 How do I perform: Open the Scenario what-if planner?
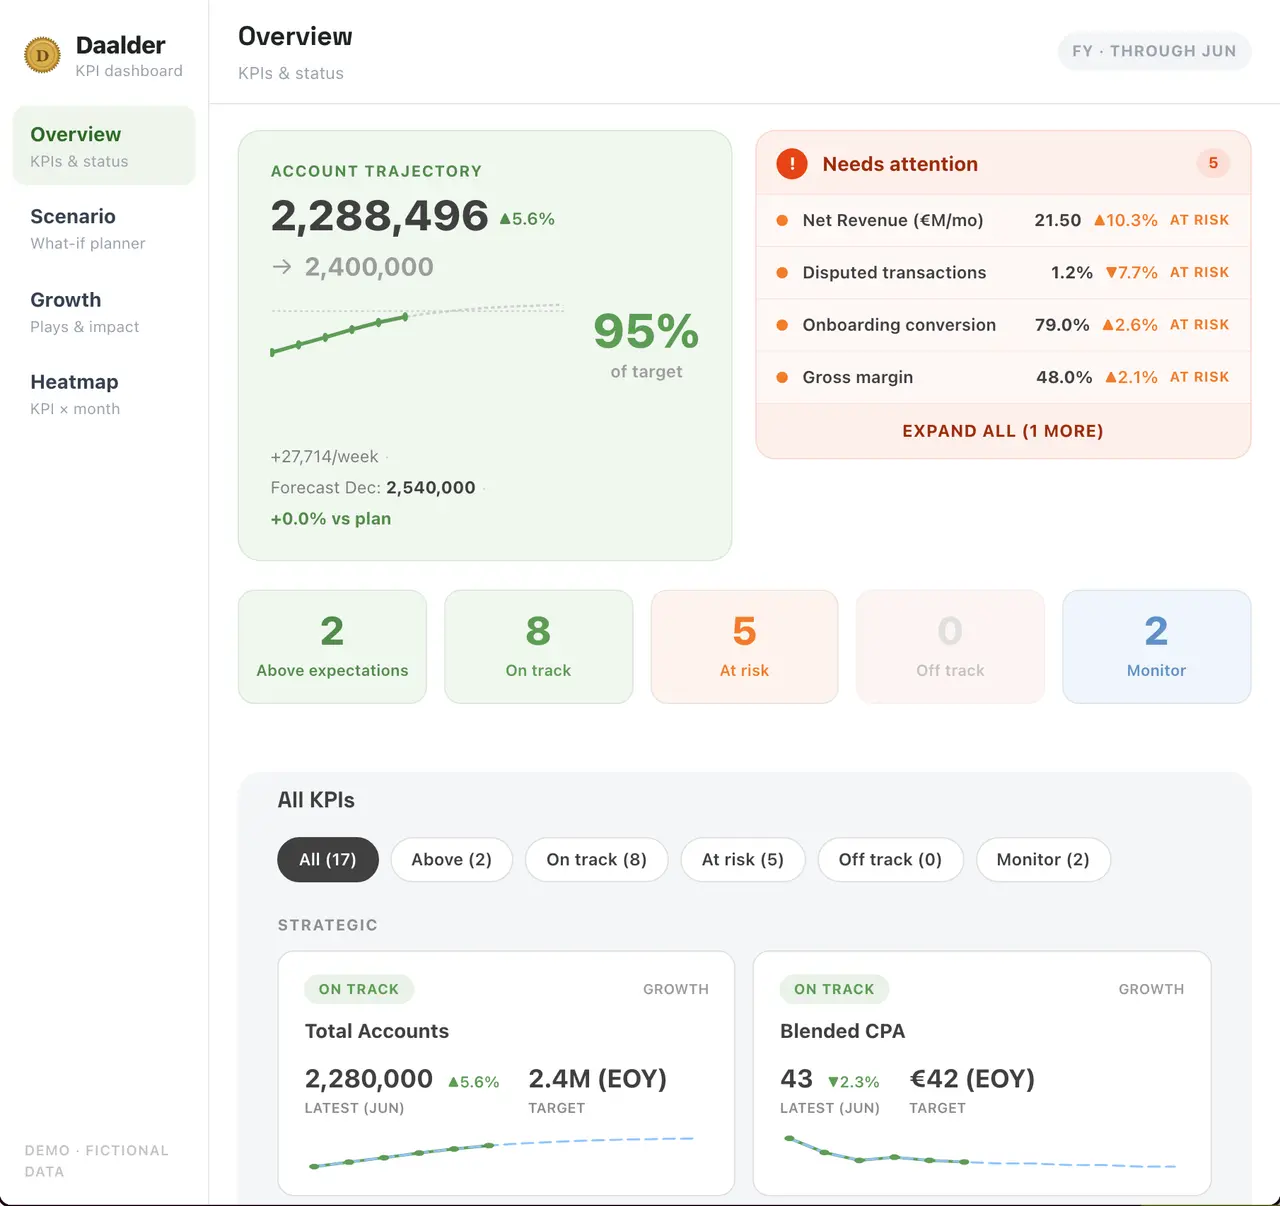coord(104,228)
